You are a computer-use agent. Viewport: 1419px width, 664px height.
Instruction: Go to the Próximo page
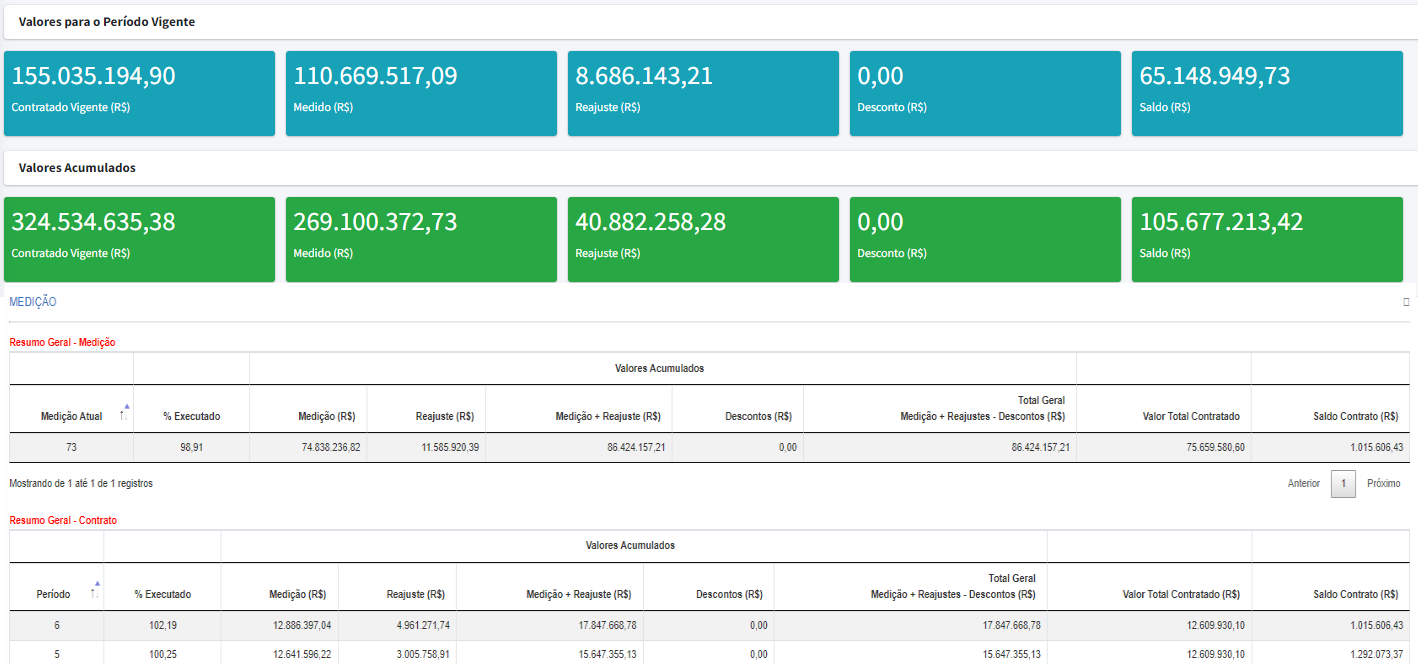tap(1383, 484)
